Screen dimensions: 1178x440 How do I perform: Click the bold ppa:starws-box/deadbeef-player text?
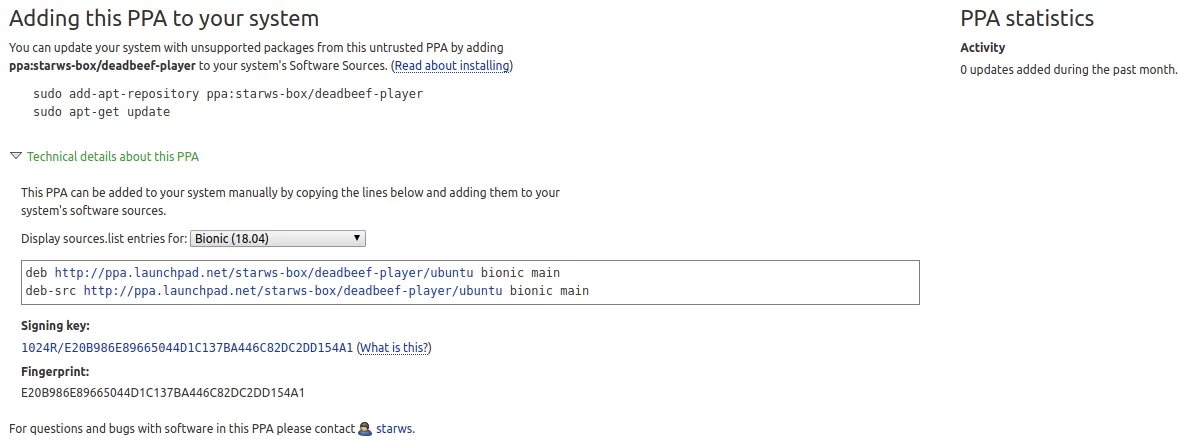click(x=102, y=65)
